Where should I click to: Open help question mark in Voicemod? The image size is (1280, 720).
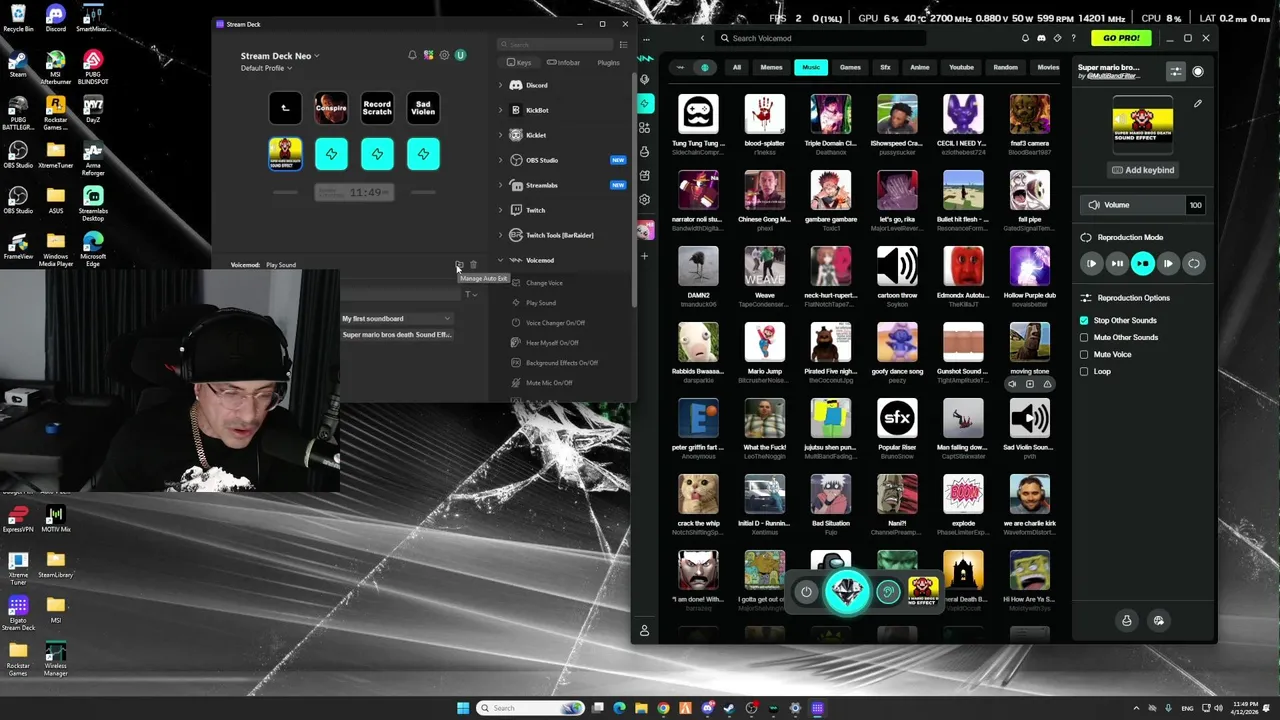pyautogui.click(x=1074, y=38)
